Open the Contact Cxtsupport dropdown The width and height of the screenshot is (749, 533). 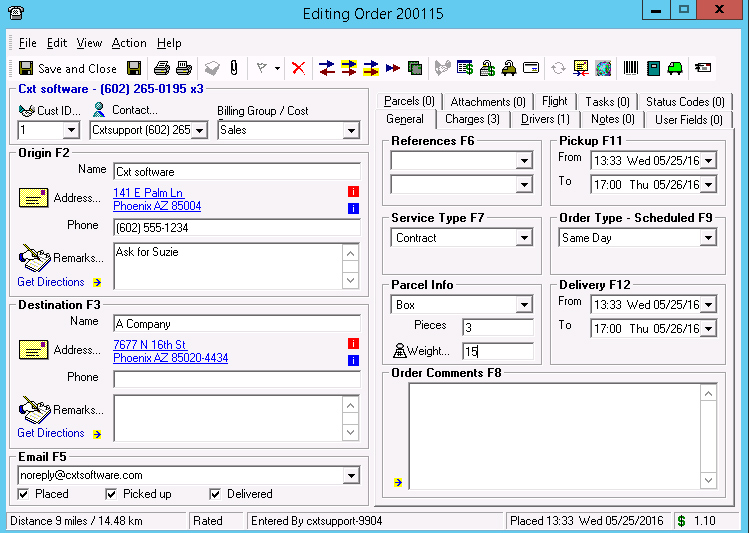[199, 130]
